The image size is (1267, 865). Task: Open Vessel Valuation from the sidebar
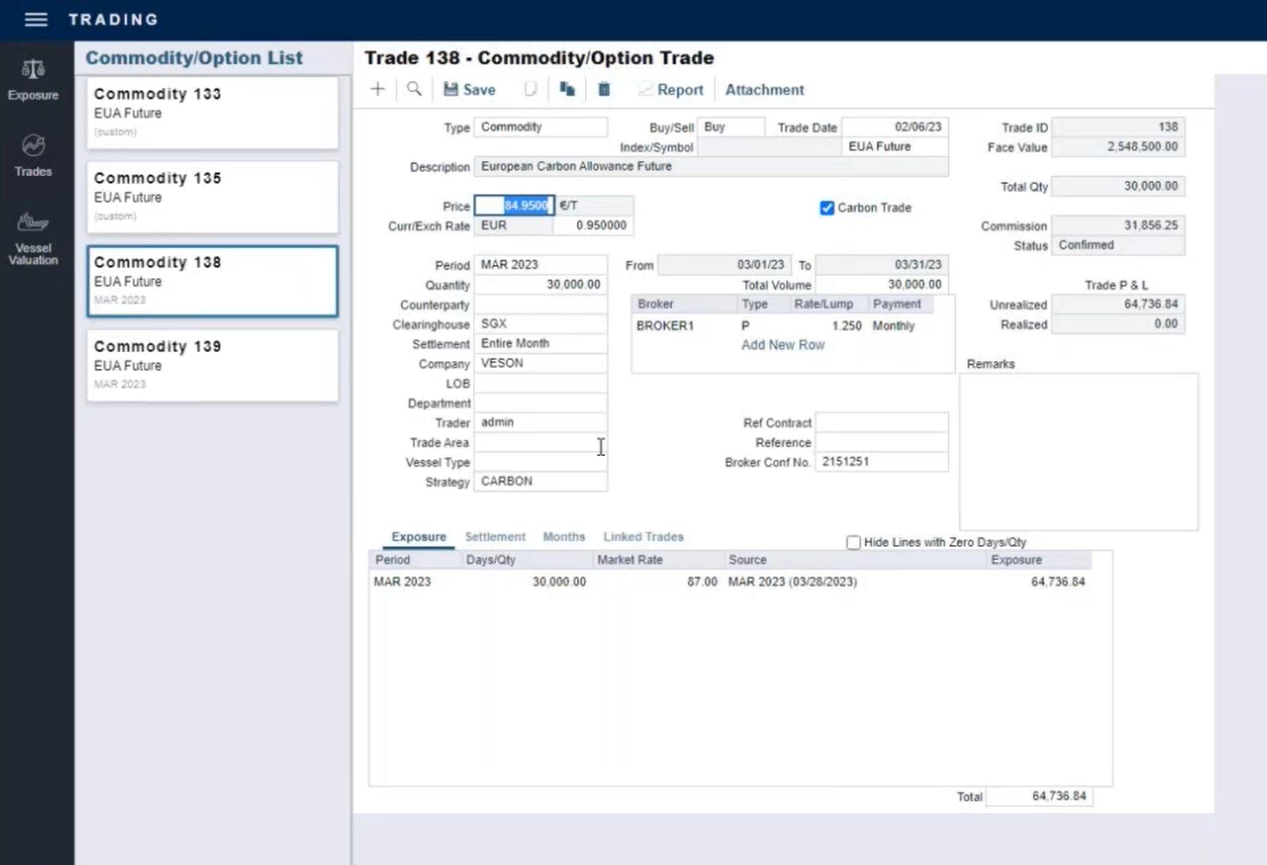pyautogui.click(x=33, y=238)
